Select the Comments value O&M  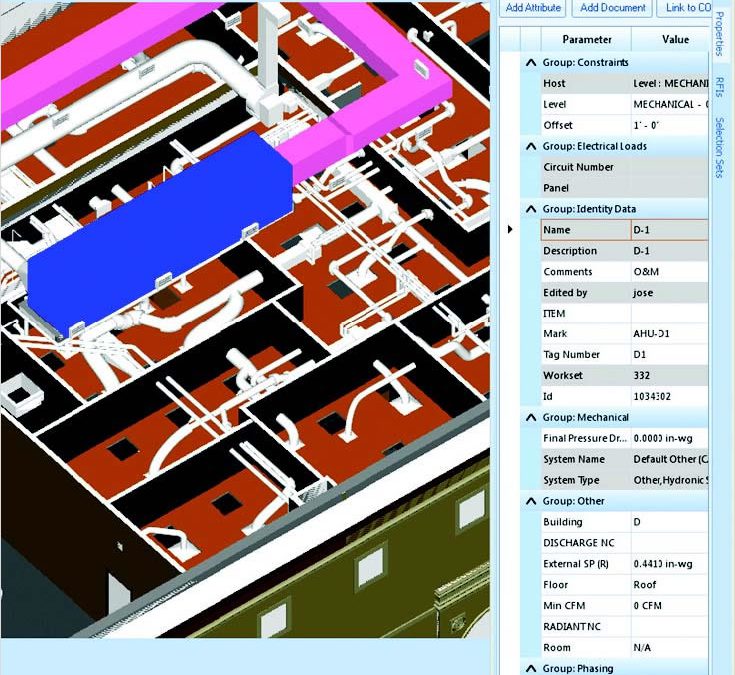[x=668, y=272]
